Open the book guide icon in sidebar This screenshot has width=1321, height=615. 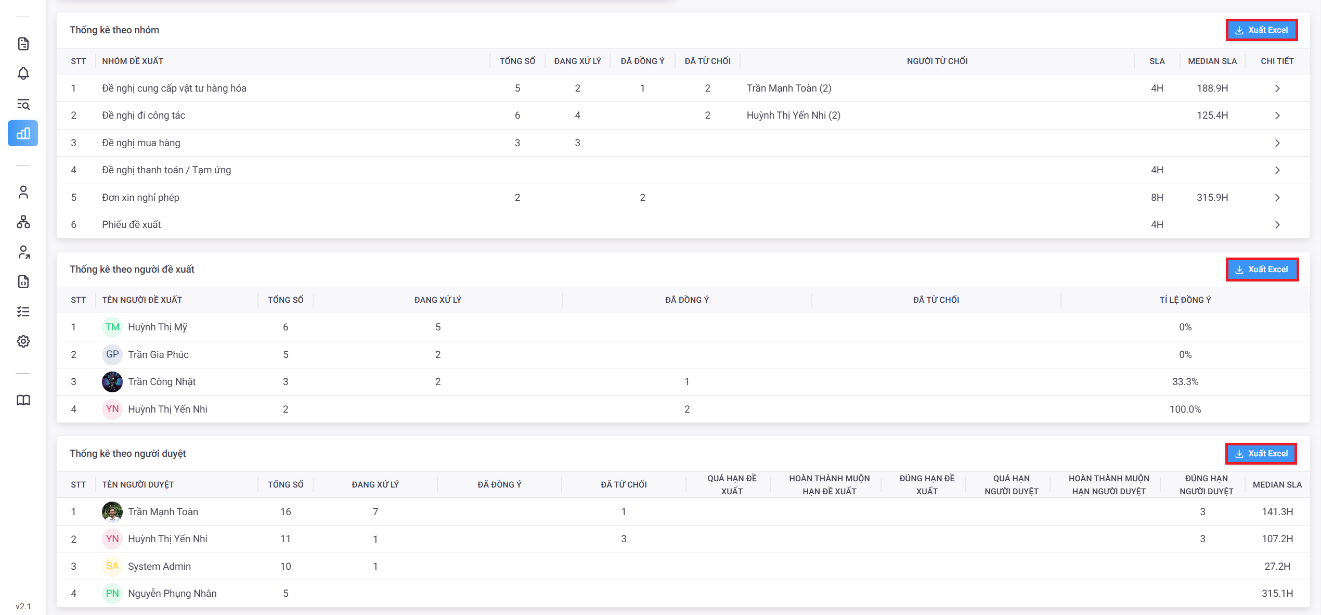23,400
